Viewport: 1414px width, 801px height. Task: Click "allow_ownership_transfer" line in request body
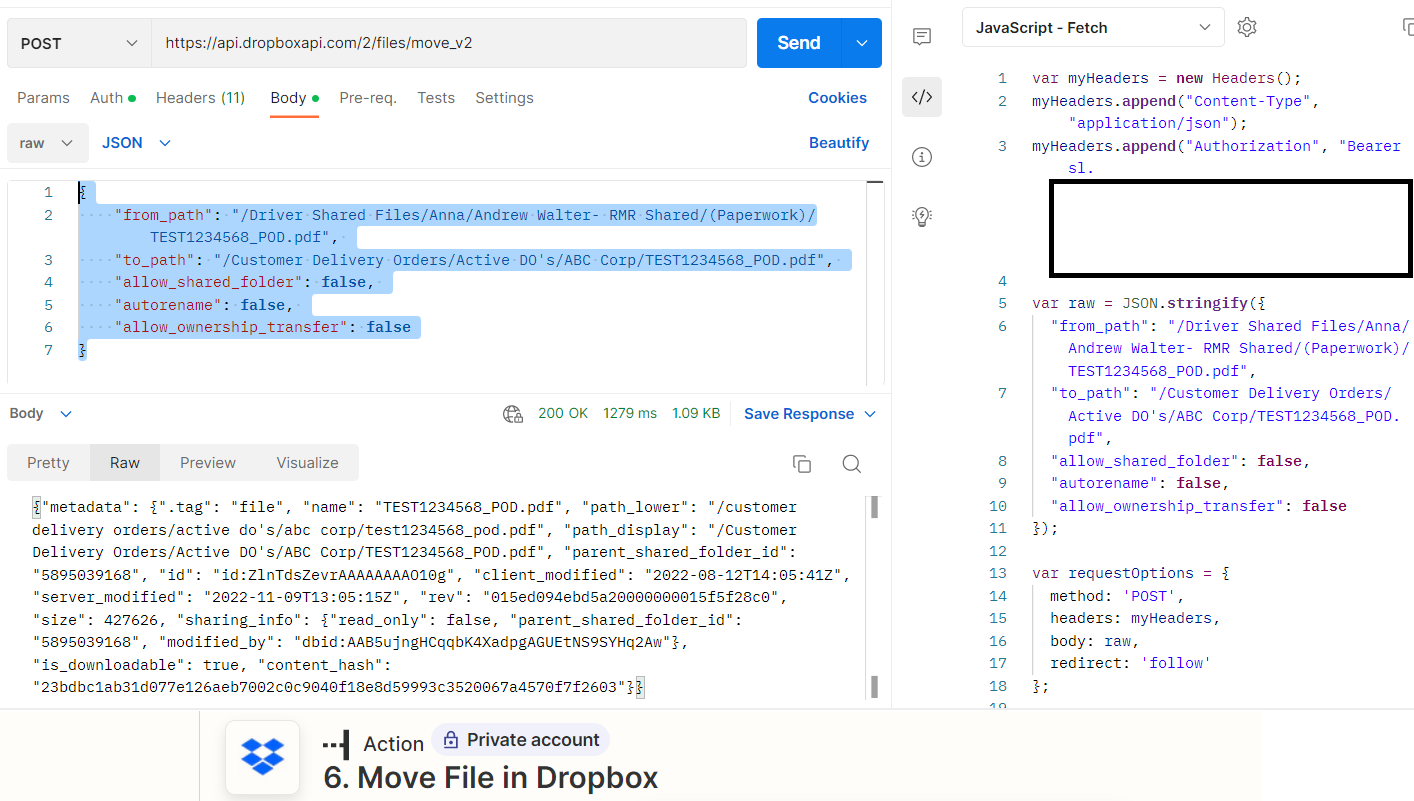263,327
